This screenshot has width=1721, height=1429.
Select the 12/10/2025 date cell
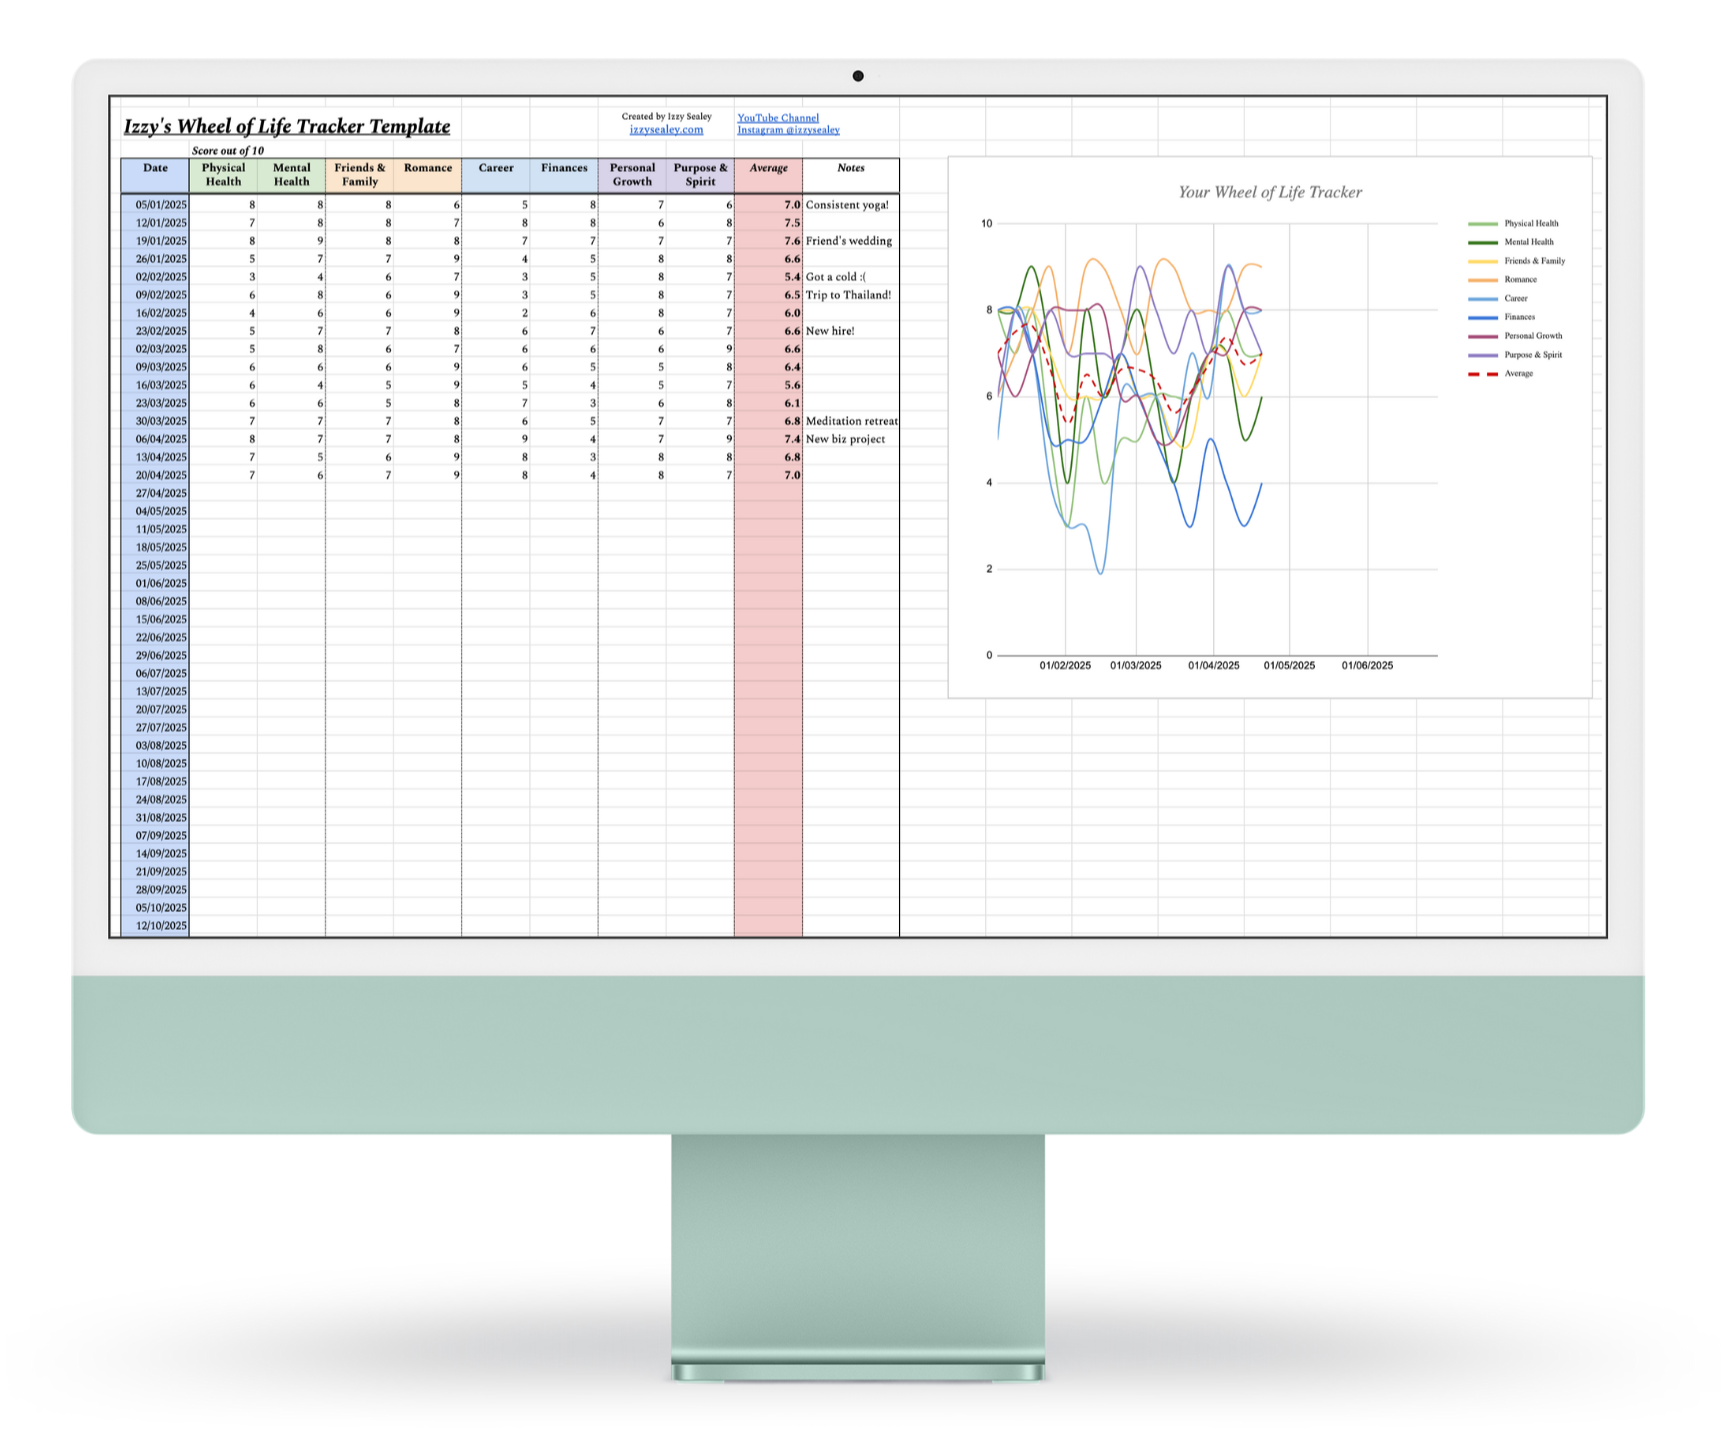(155, 925)
